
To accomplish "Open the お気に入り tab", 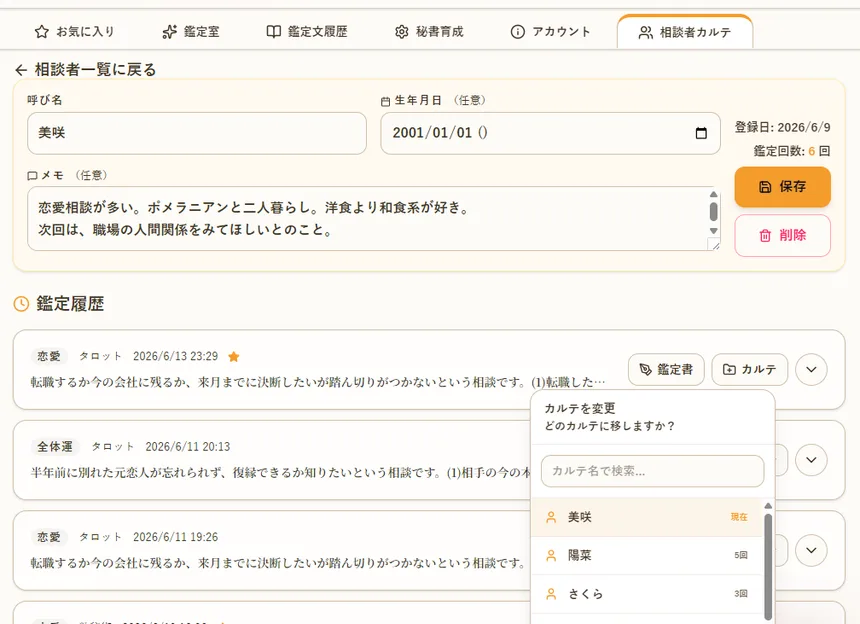I will pos(74,32).
